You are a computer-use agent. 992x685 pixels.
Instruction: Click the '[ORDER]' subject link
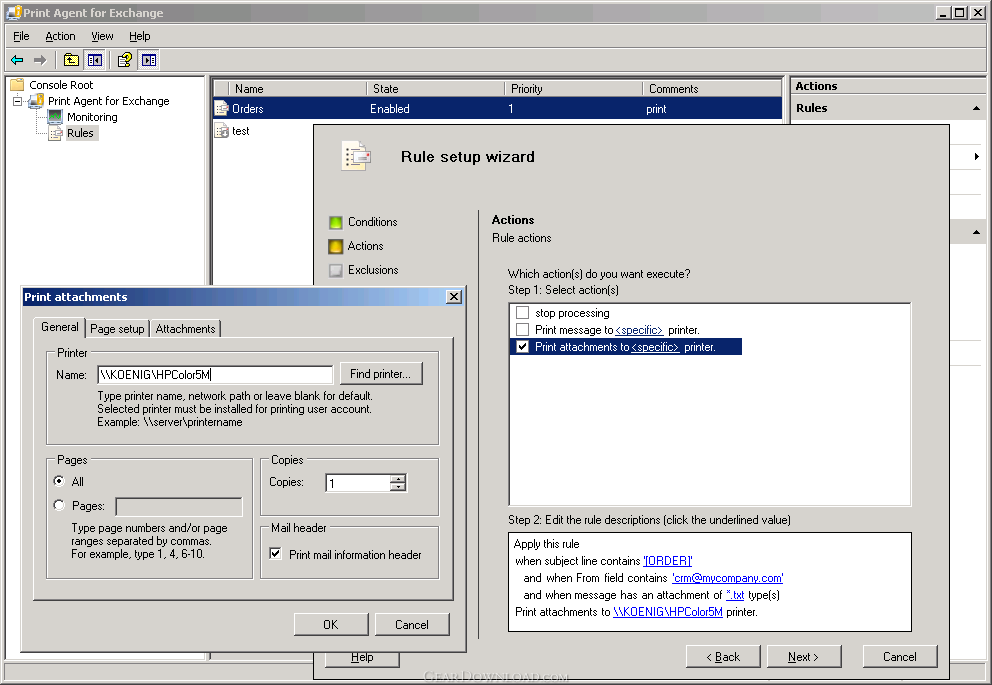point(667,560)
